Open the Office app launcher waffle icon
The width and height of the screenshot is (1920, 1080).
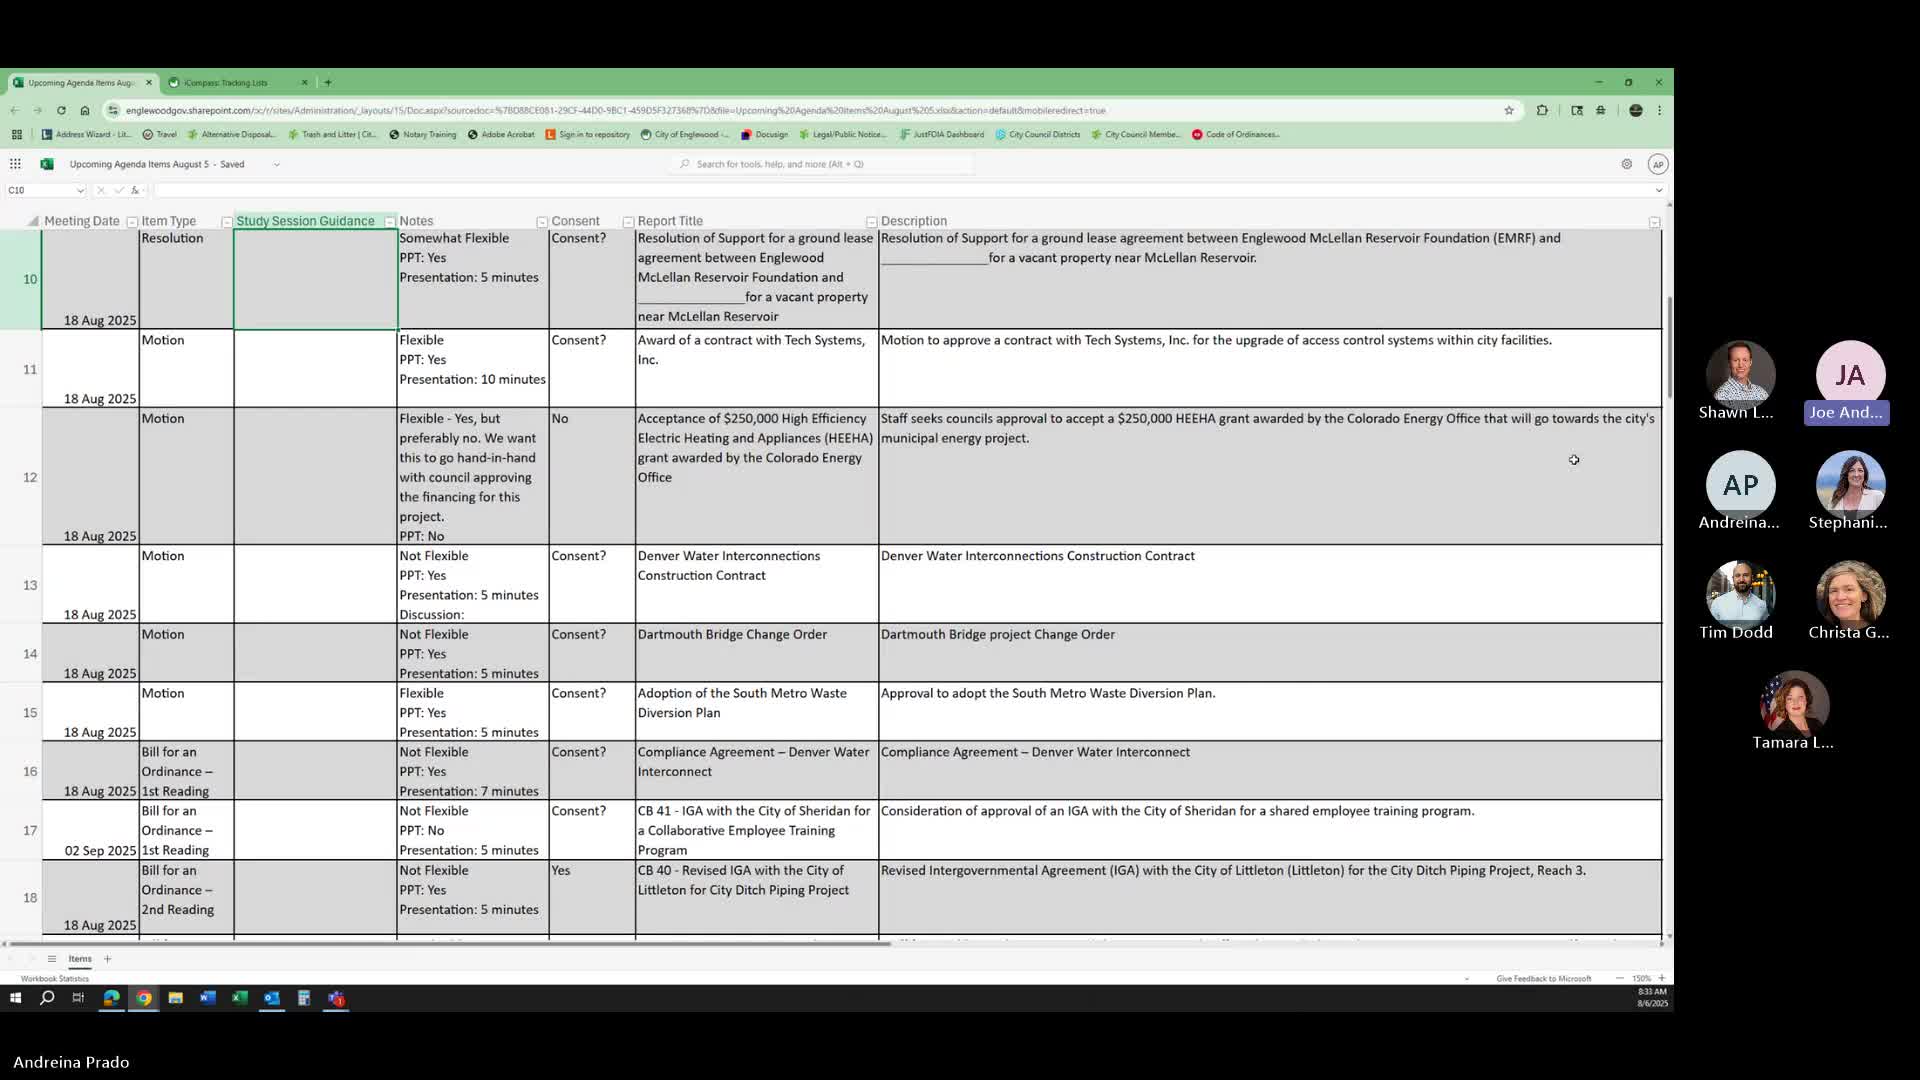pyautogui.click(x=15, y=164)
